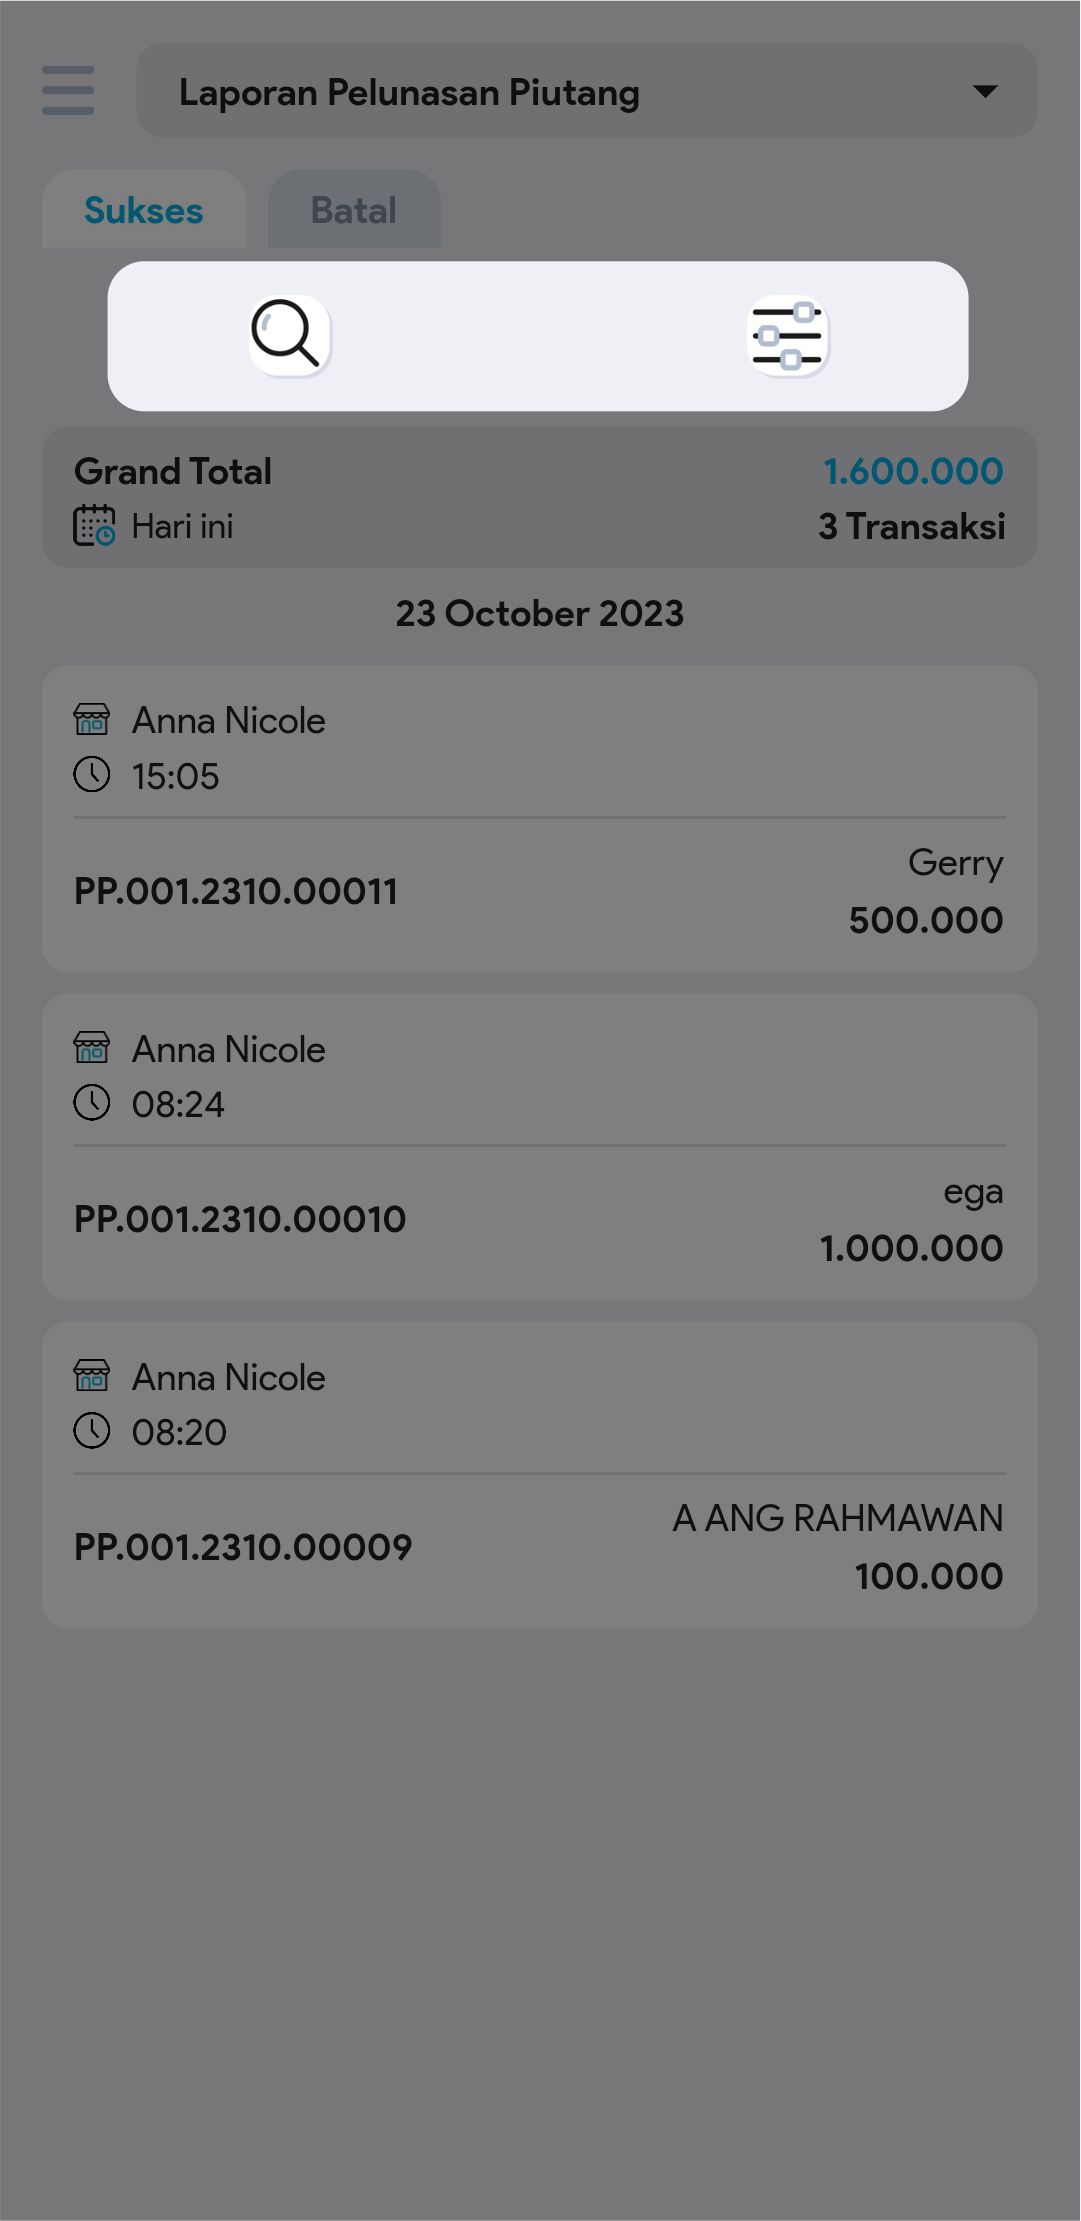The width and height of the screenshot is (1081, 2221).
Task: Open the hamburger menu icon
Action: (68, 91)
